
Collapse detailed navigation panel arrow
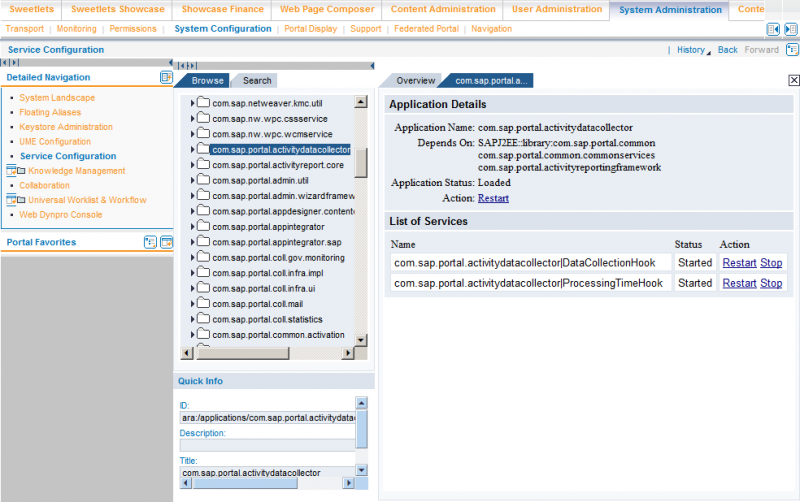pos(170,63)
